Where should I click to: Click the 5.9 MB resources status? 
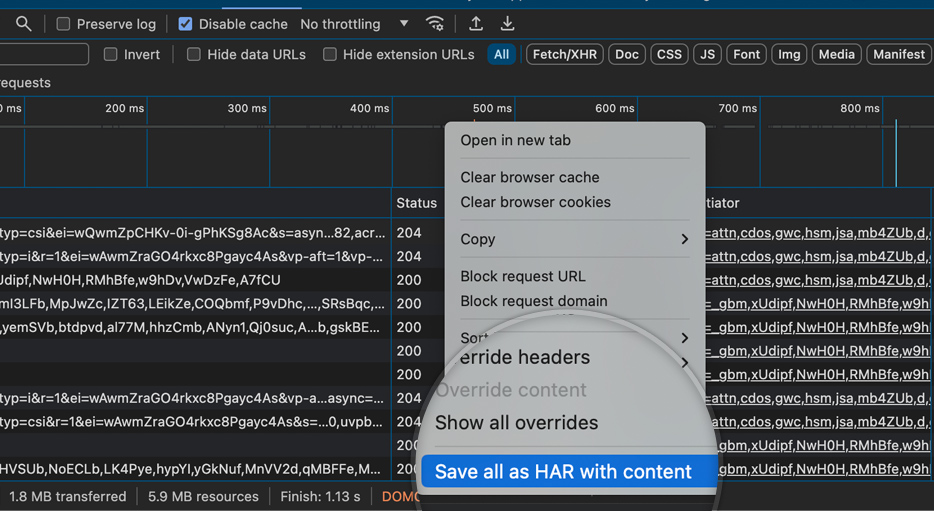pos(203,496)
